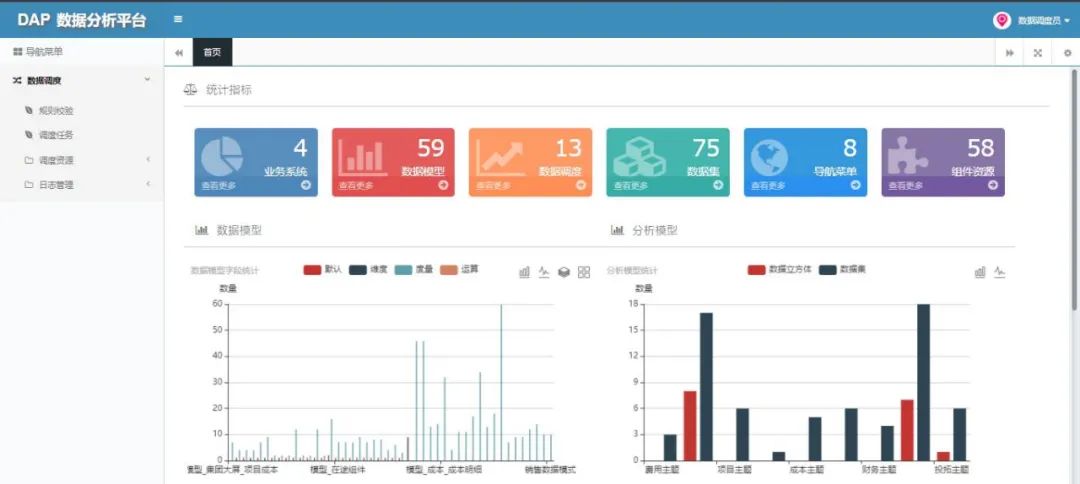Switch analysis model chart to line view
Image resolution: width=1080 pixels, height=484 pixels.
click(999, 272)
